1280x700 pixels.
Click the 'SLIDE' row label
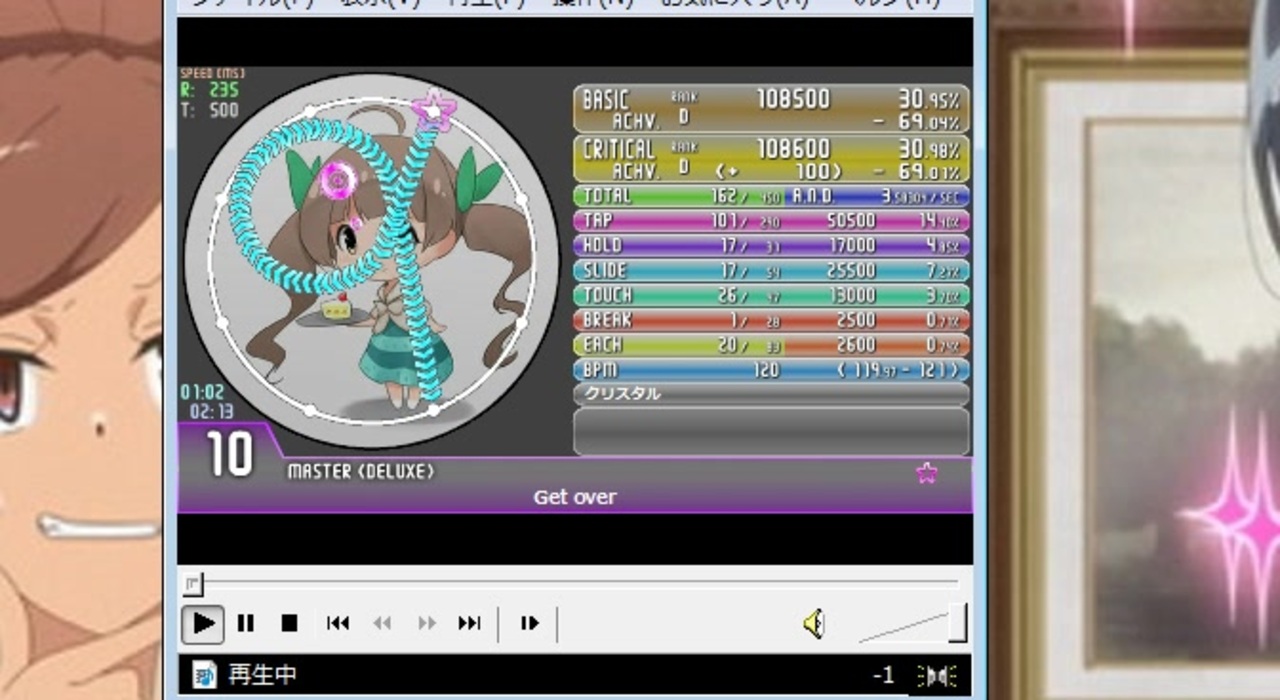605,270
